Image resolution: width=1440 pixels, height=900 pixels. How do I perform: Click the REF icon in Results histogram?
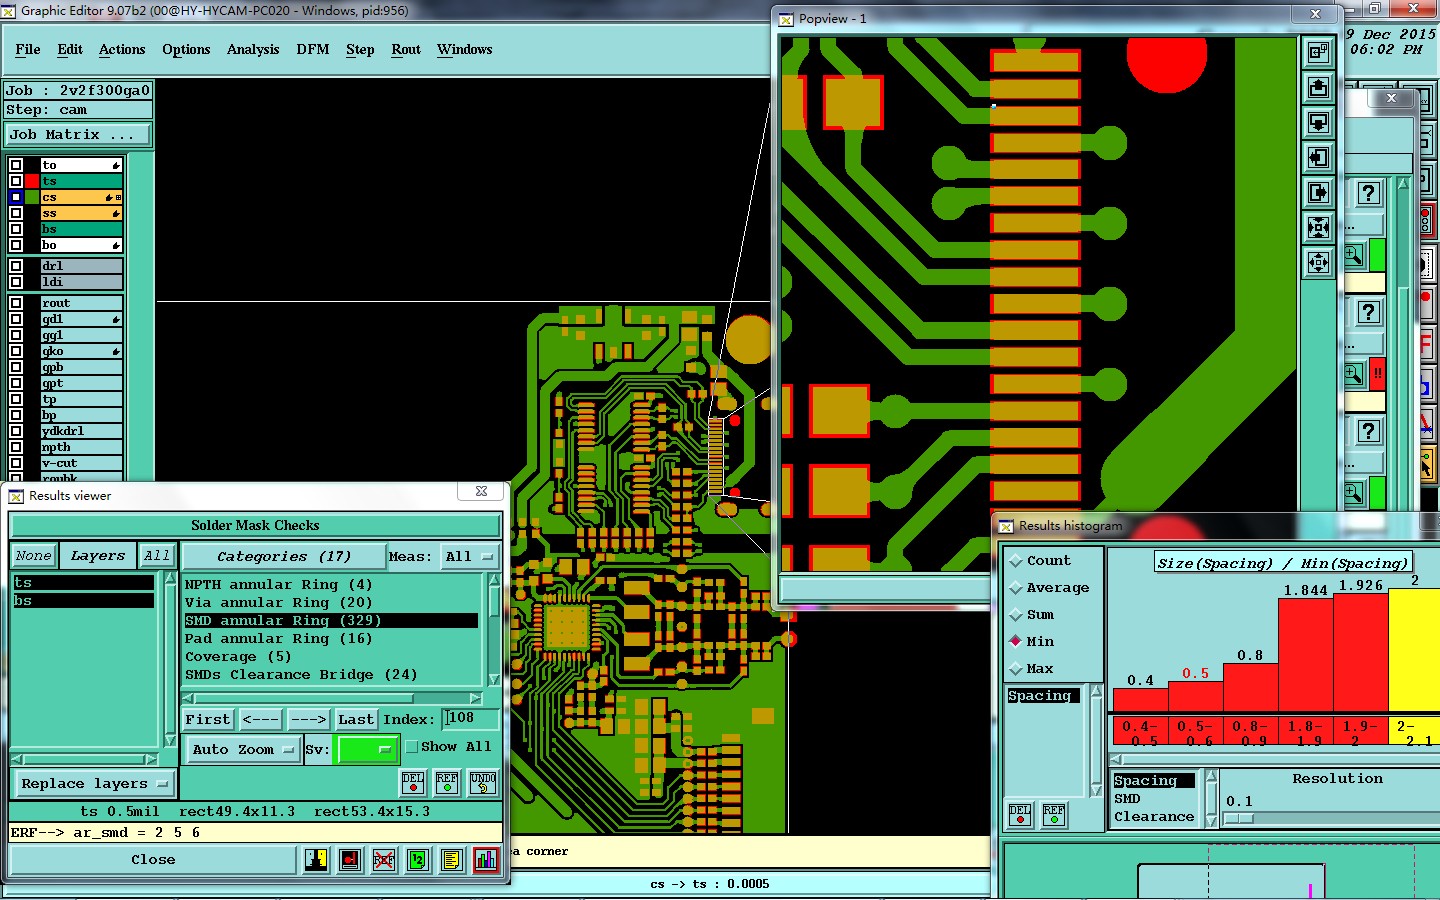pyautogui.click(x=1054, y=814)
